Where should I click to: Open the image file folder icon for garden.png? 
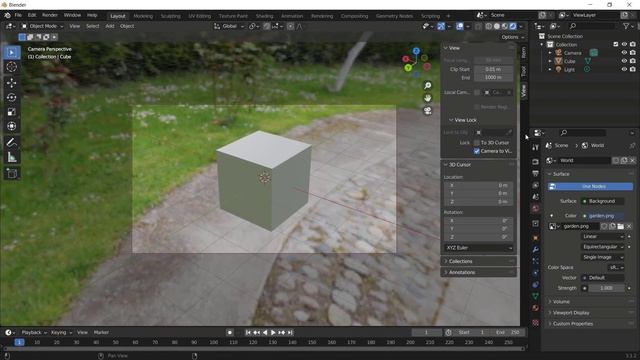pos(620,226)
